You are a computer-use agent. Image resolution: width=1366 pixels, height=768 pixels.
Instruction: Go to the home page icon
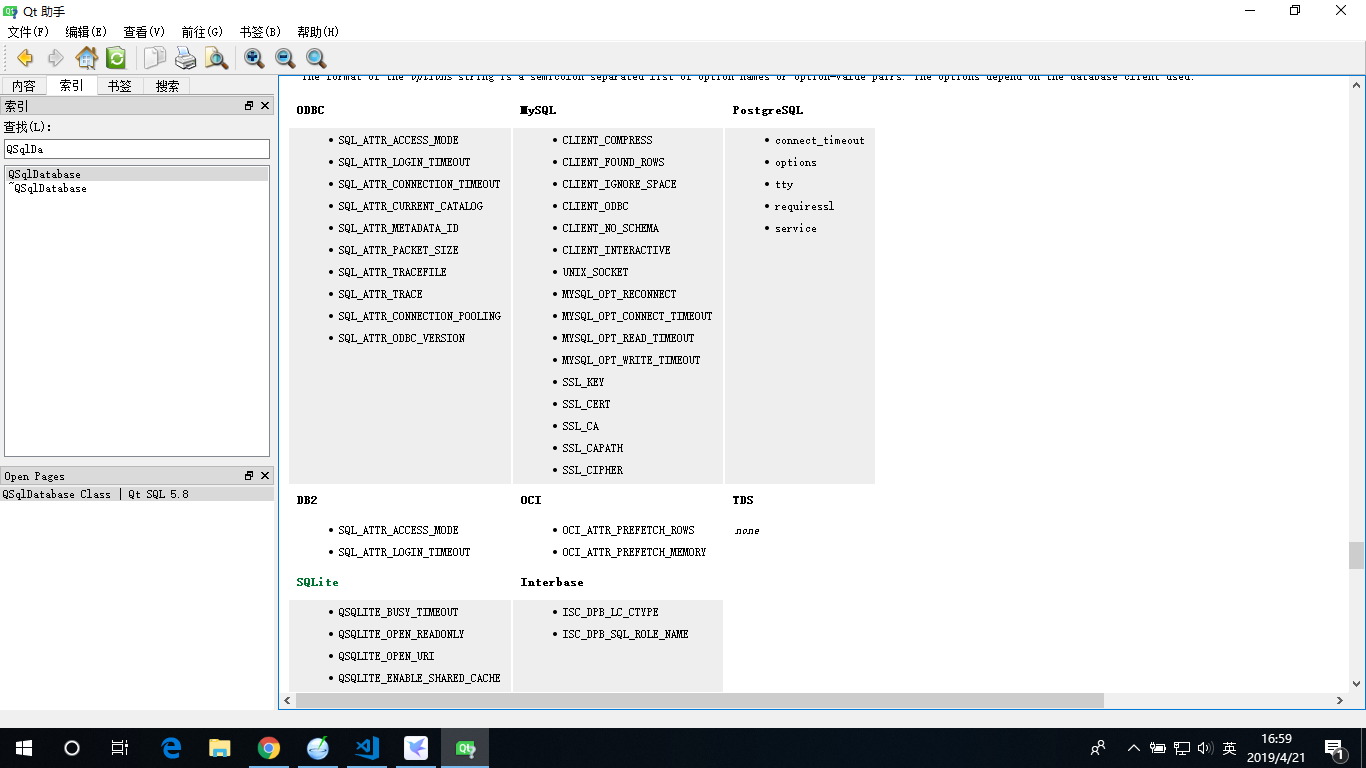pos(87,58)
